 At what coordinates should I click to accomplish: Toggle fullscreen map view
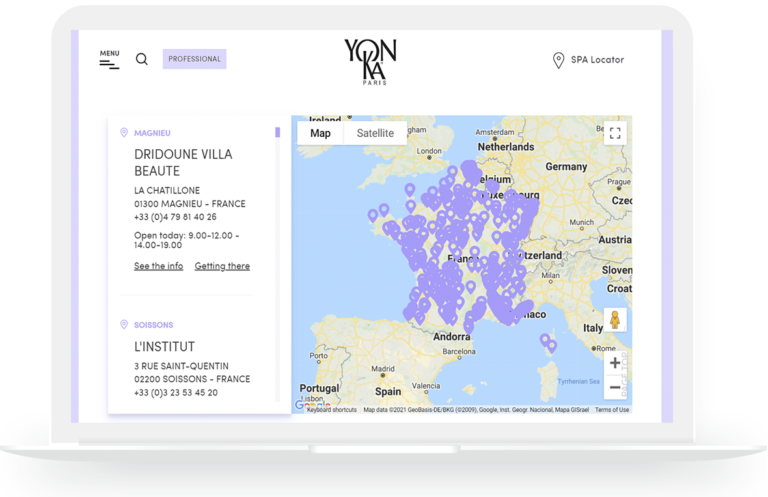(x=614, y=133)
